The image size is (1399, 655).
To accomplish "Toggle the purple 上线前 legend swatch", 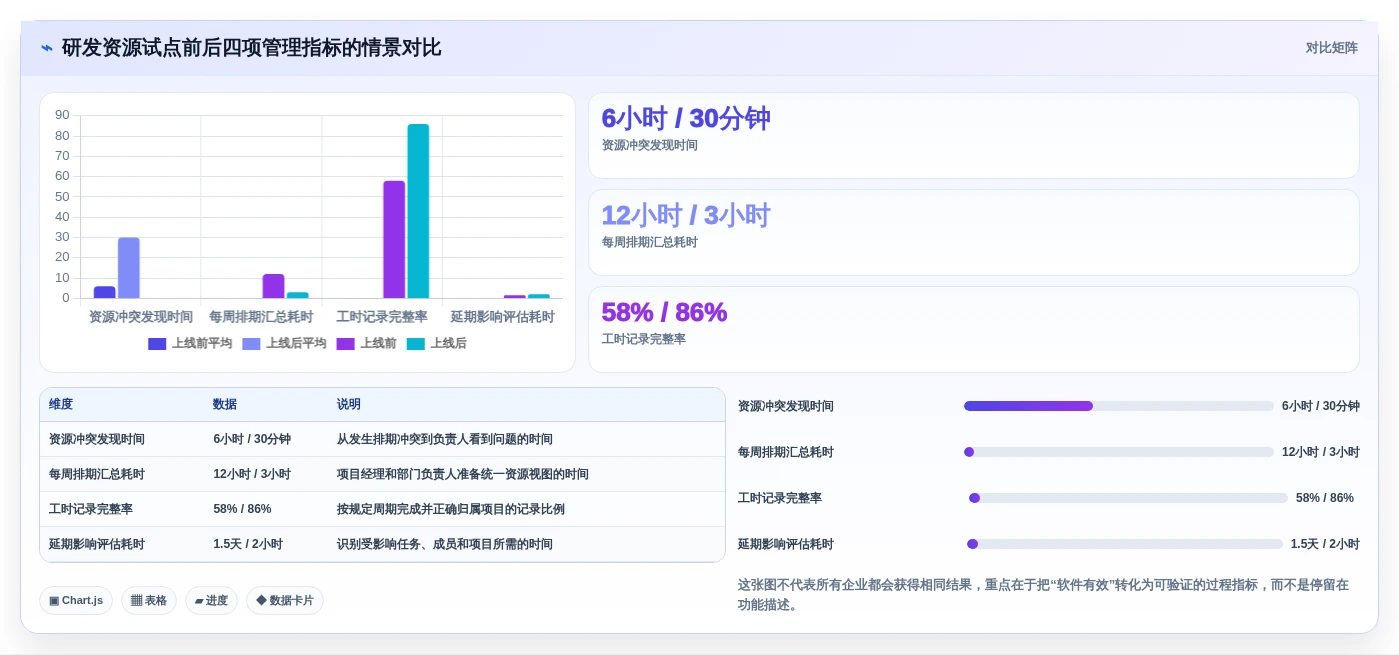I will coord(345,344).
